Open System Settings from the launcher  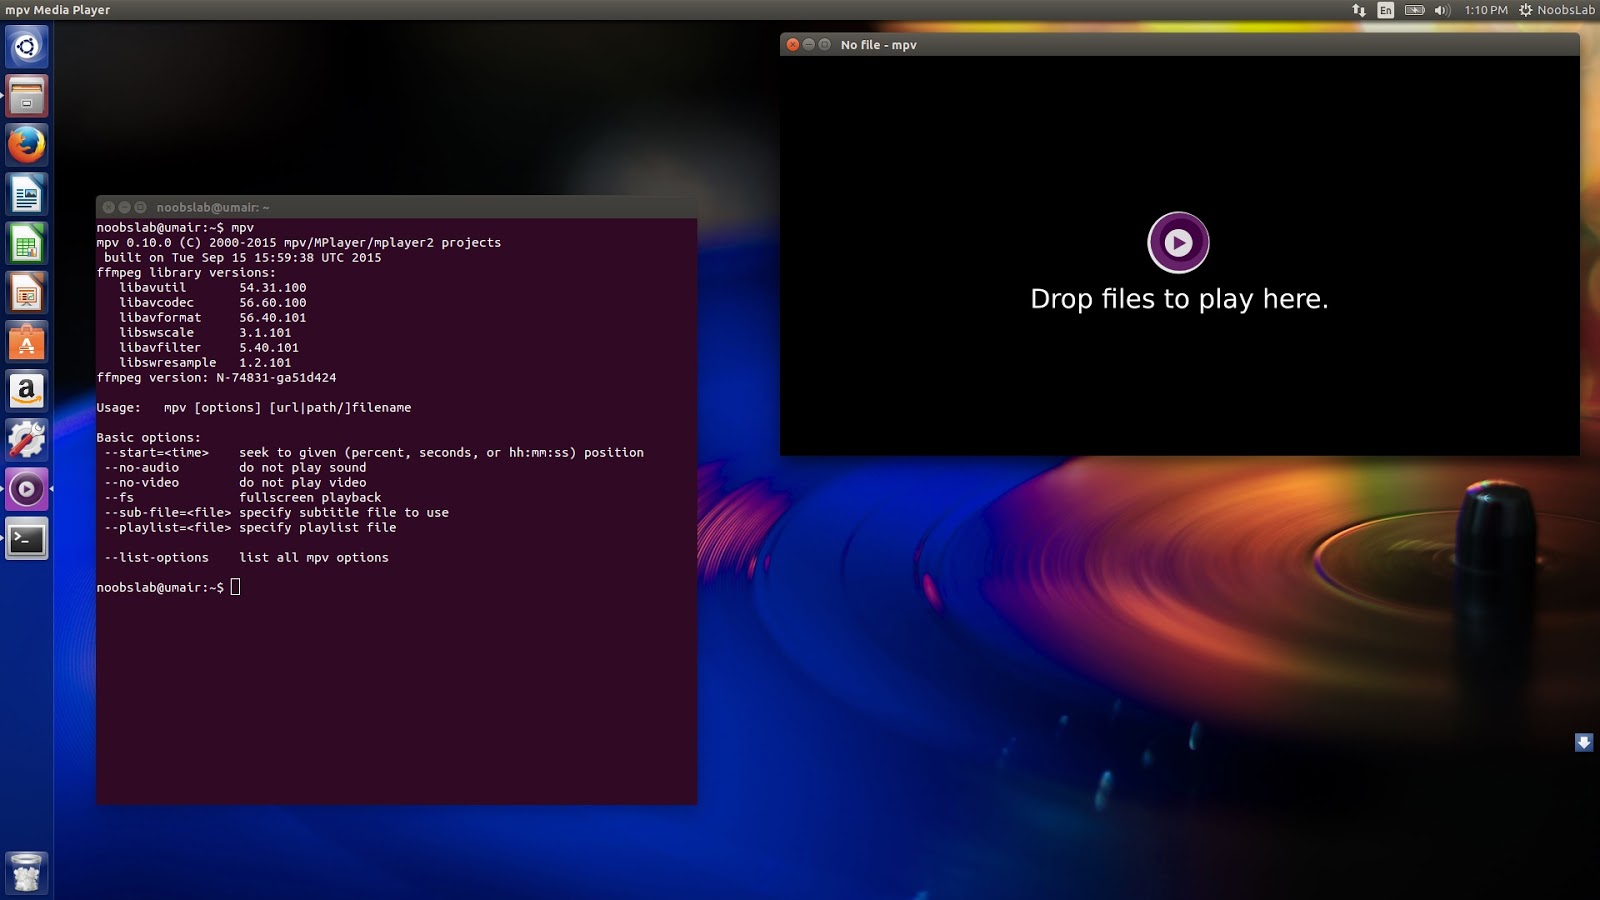pyautogui.click(x=27, y=440)
